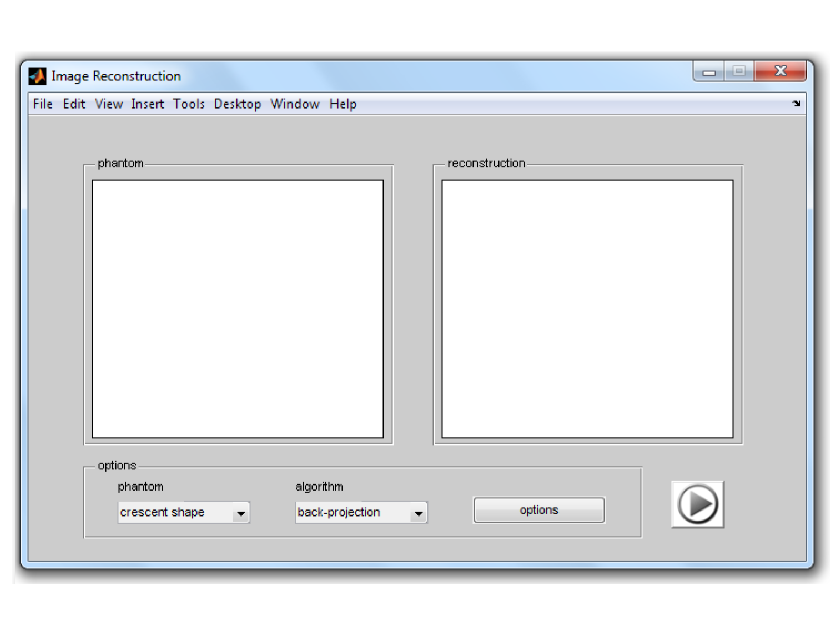Open the File menu

click(x=42, y=104)
